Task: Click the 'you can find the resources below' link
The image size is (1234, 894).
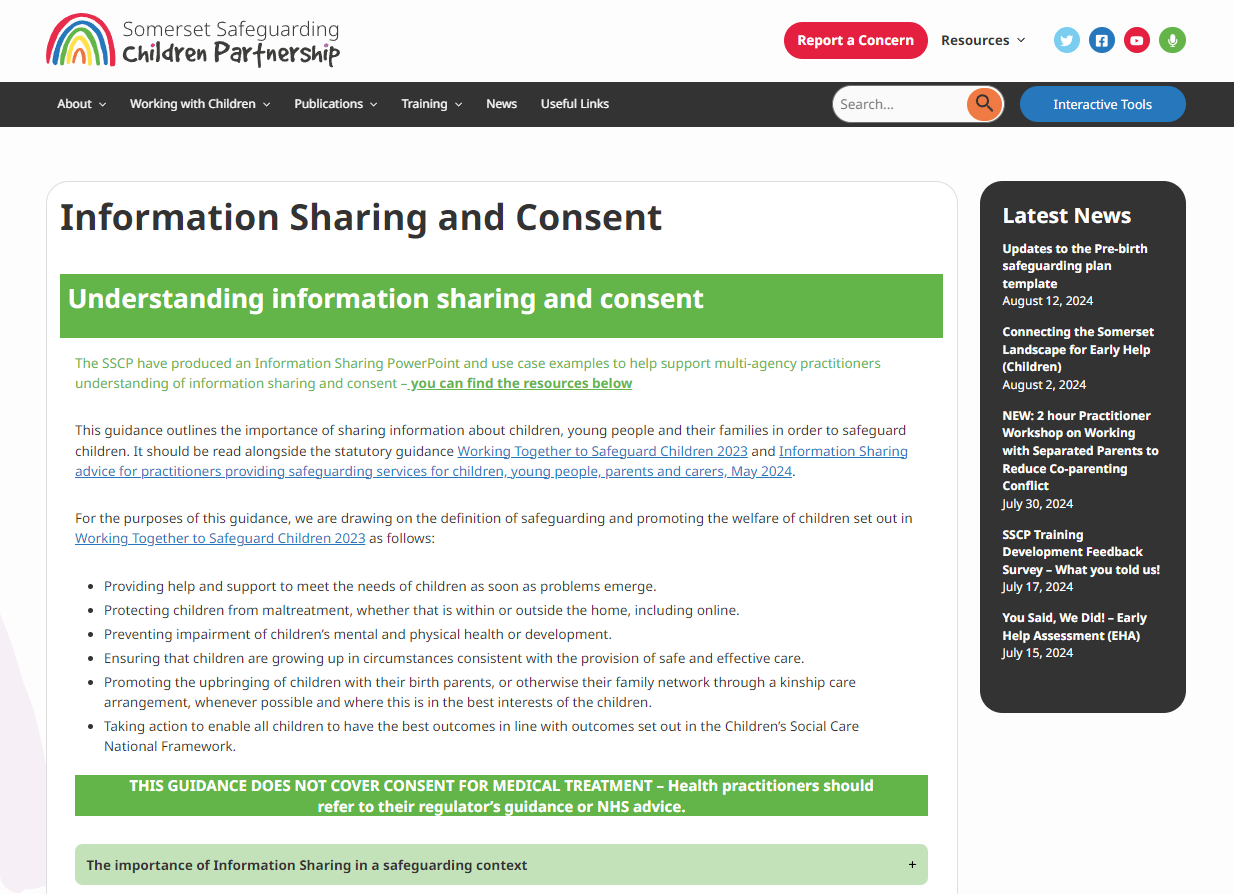Action: (520, 383)
